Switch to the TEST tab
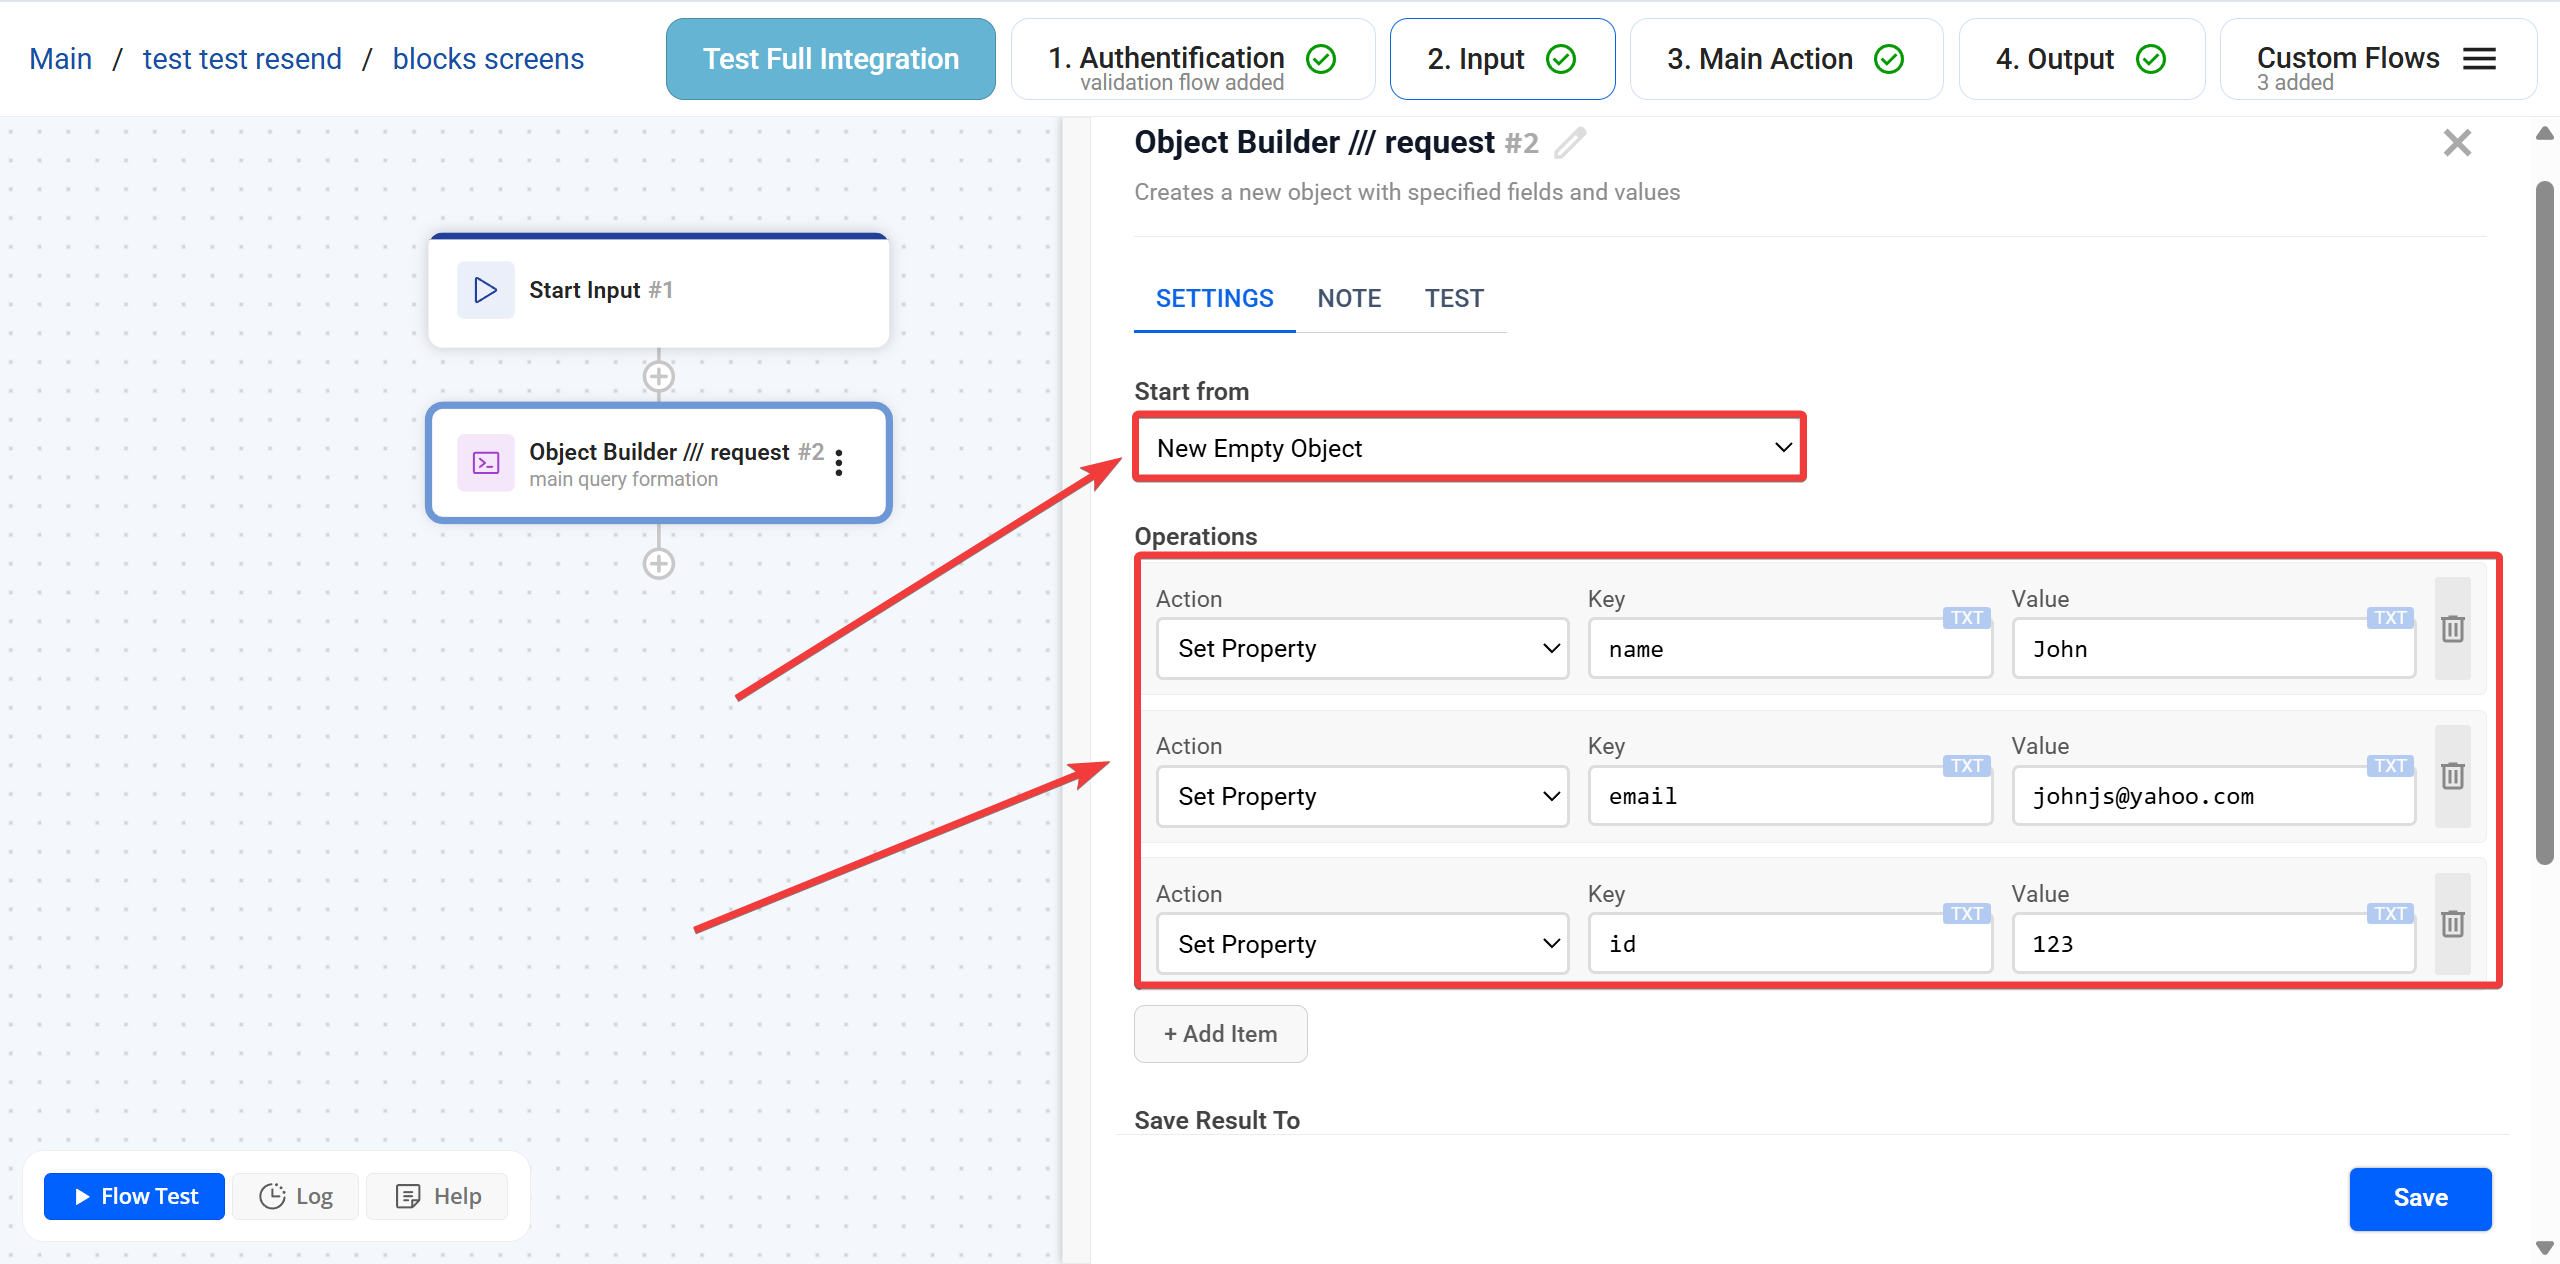 point(1454,299)
